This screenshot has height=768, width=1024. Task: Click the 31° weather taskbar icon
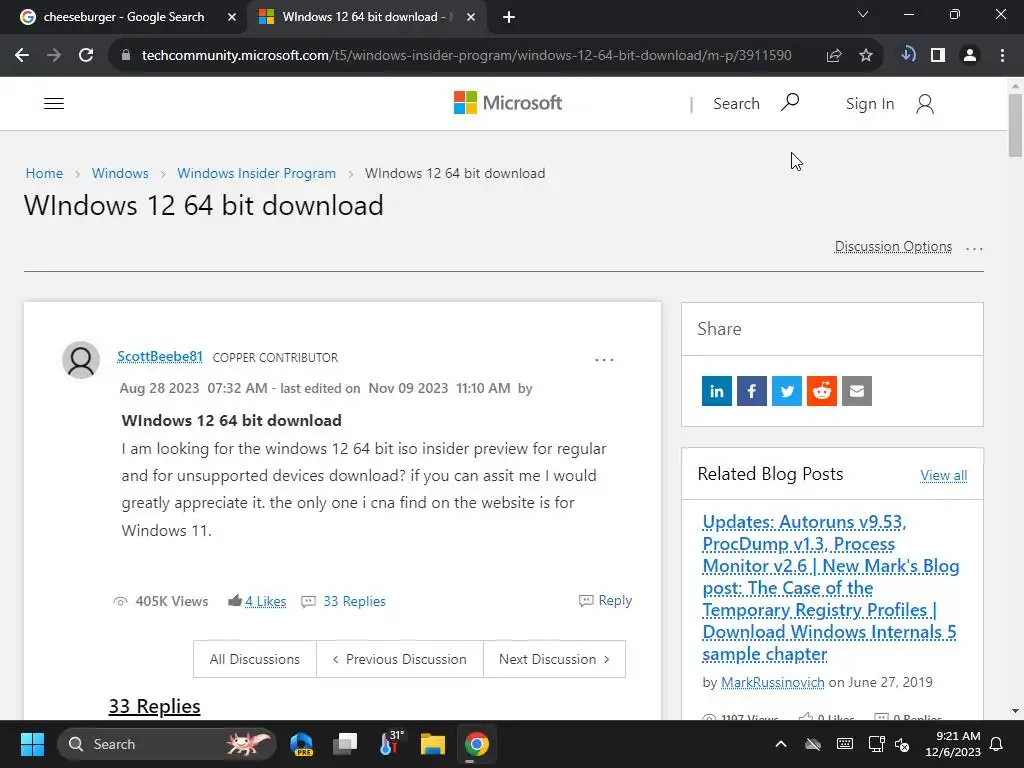coord(391,743)
